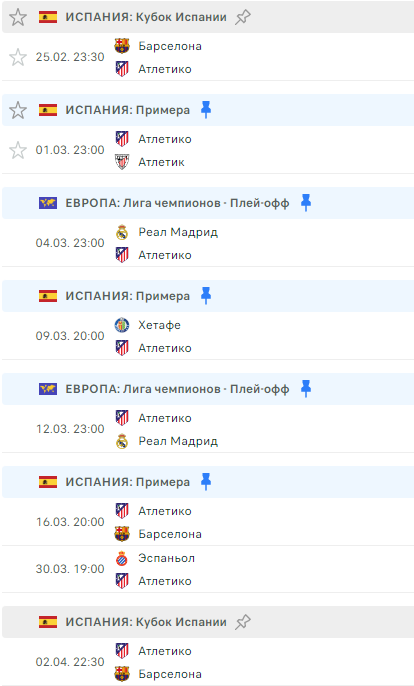Open ИСПАНИЯ: Кубок Испании top league link
The height and width of the screenshot is (686, 414).
coord(146,17)
